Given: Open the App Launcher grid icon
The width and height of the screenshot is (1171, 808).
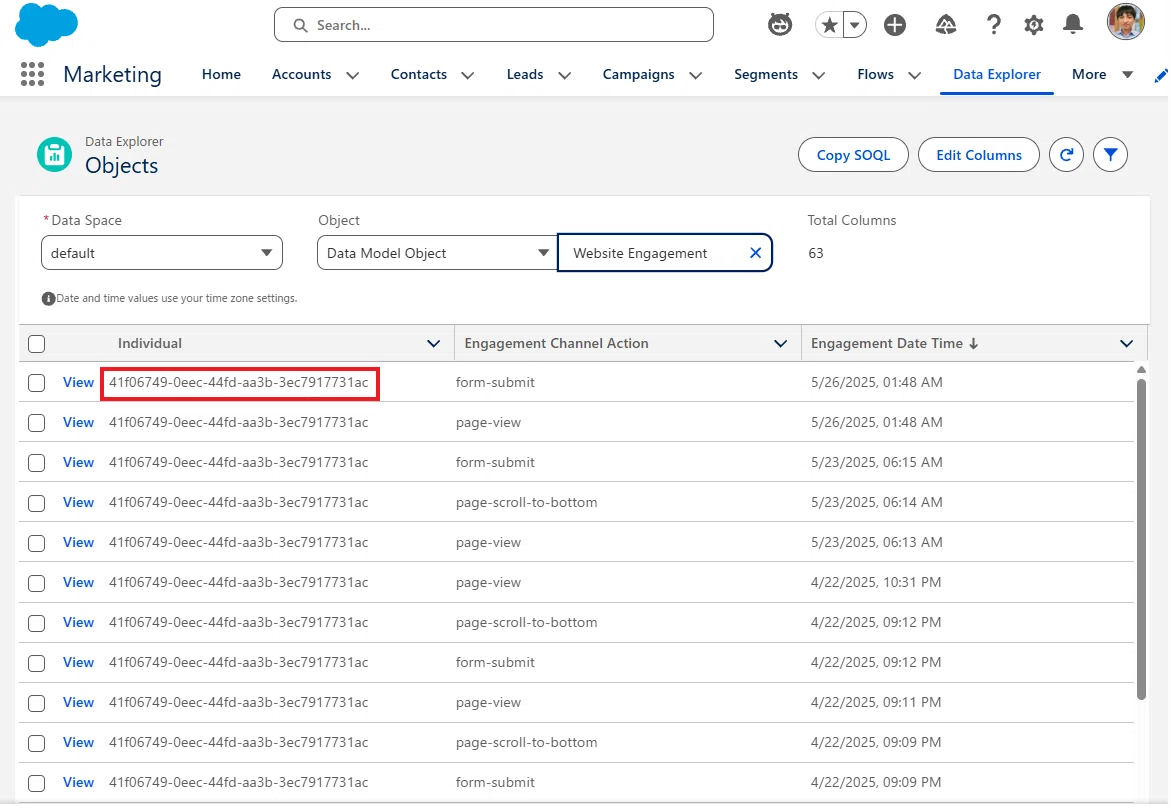Looking at the screenshot, I should (x=32, y=74).
